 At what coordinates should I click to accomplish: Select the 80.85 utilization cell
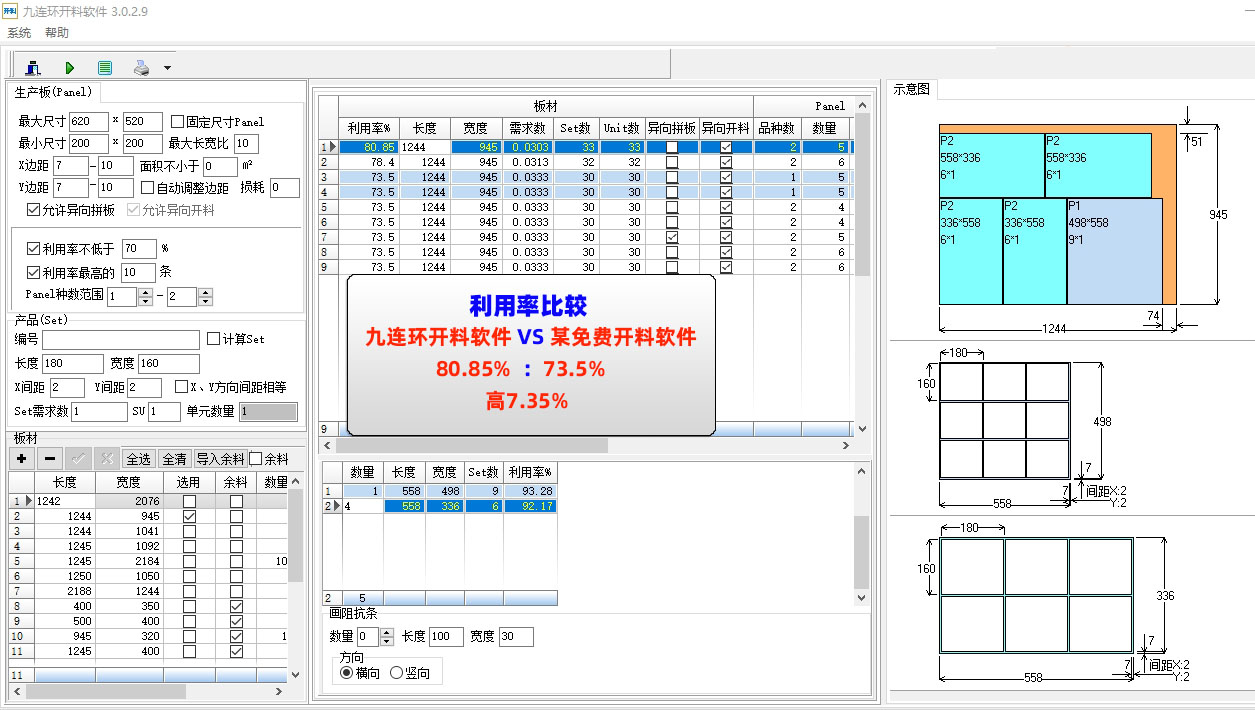[x=369, y=148]
